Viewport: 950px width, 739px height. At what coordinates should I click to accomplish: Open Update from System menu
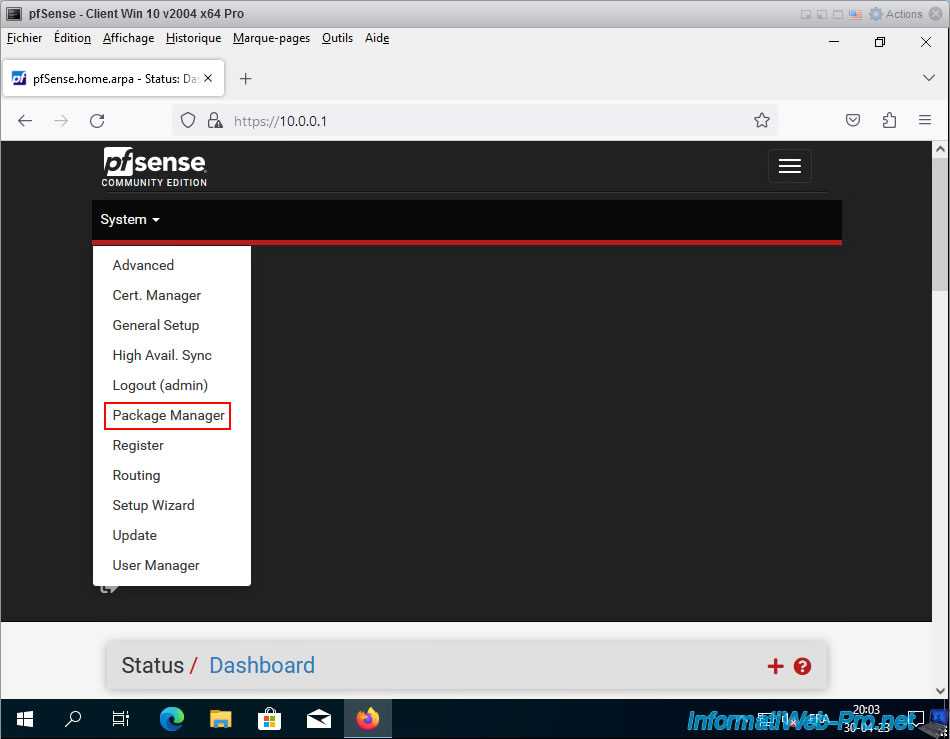(x=135, y=535)
